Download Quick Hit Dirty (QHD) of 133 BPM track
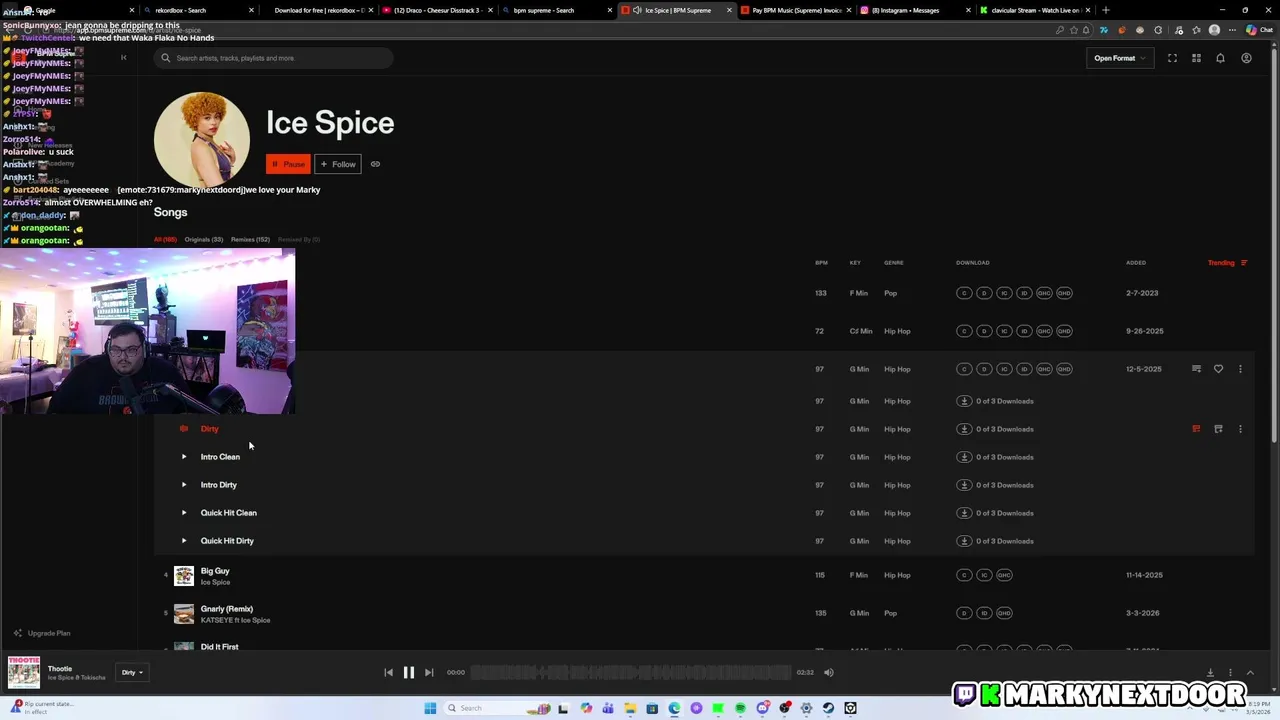Image resolution: width=1280 pixels, height=720 pixels. click(1064, 293)
